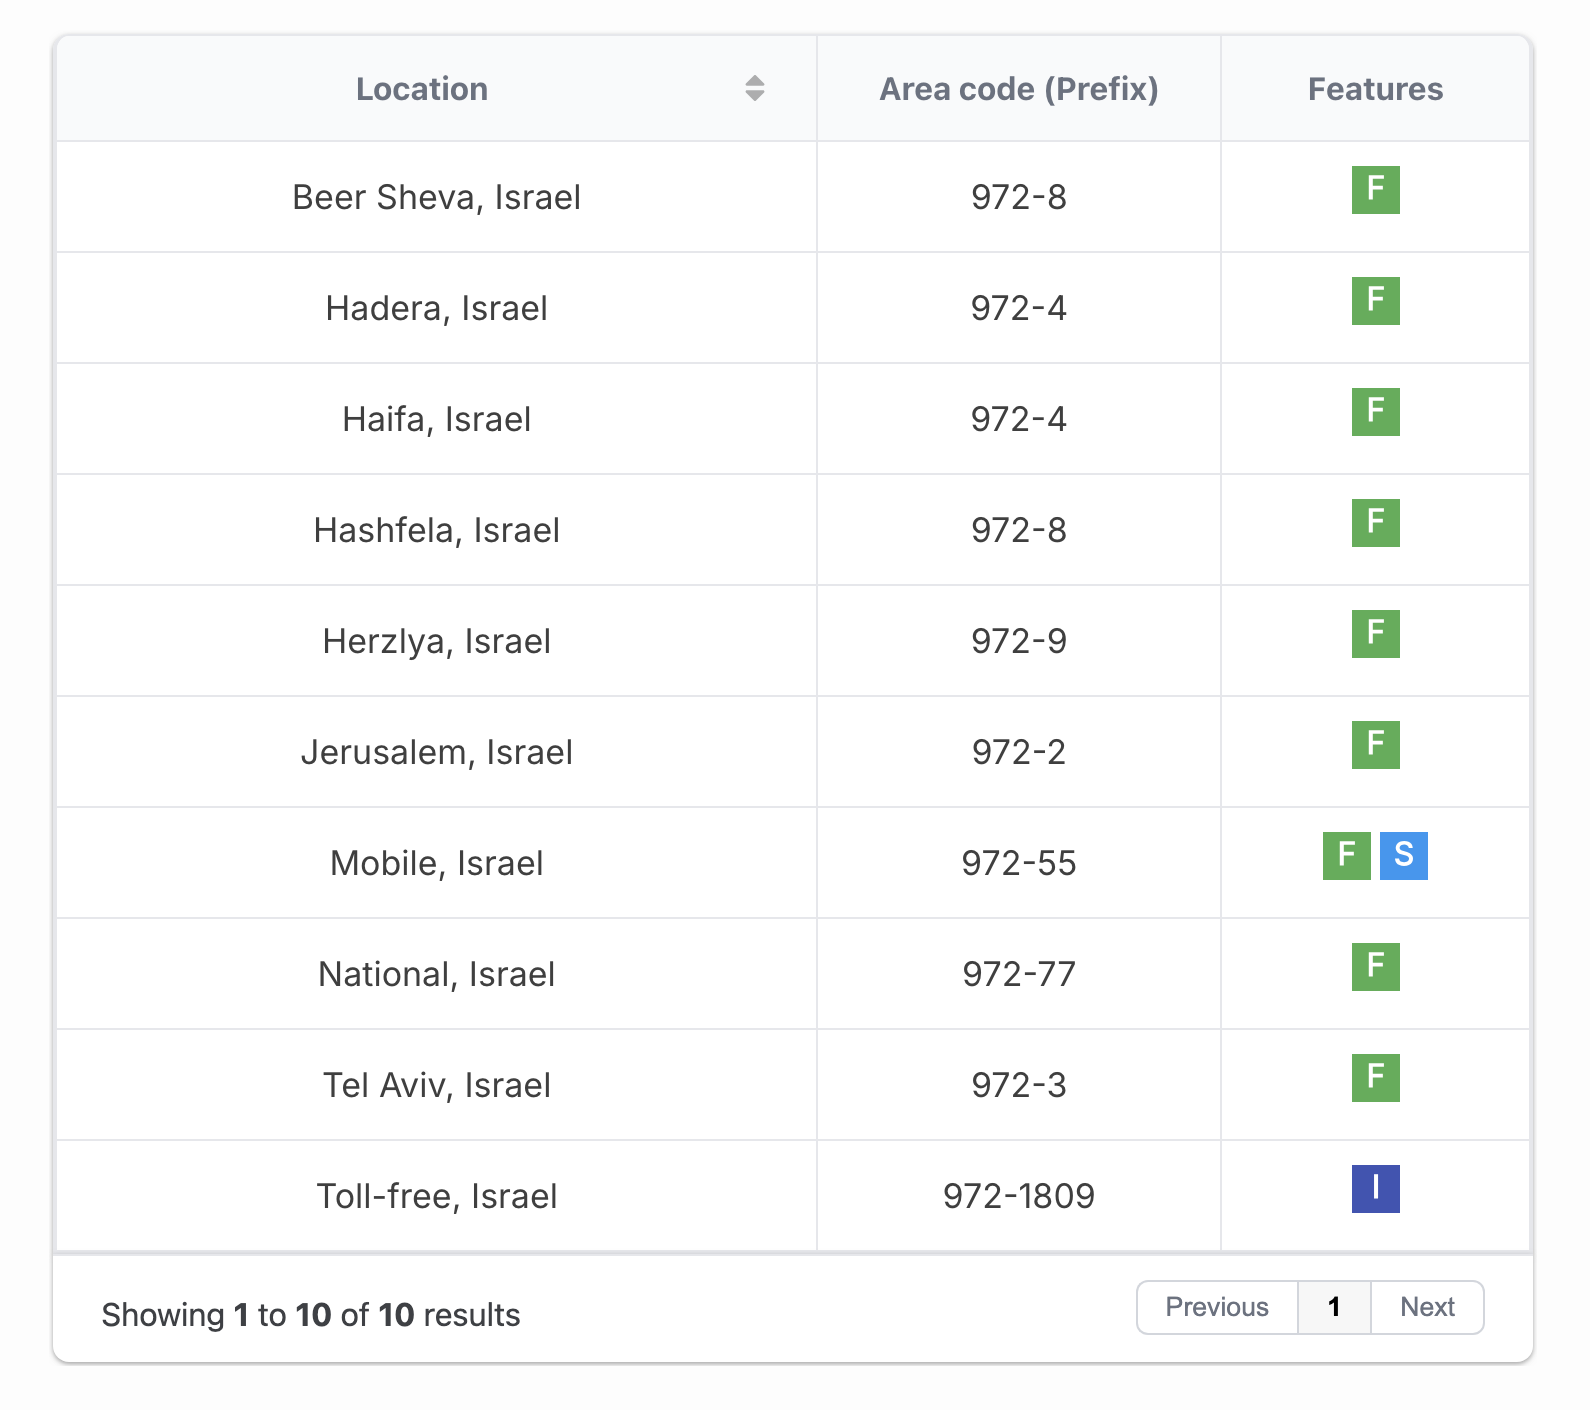Click the Area code (Prefix) column header

click(x=1018, y=89)
